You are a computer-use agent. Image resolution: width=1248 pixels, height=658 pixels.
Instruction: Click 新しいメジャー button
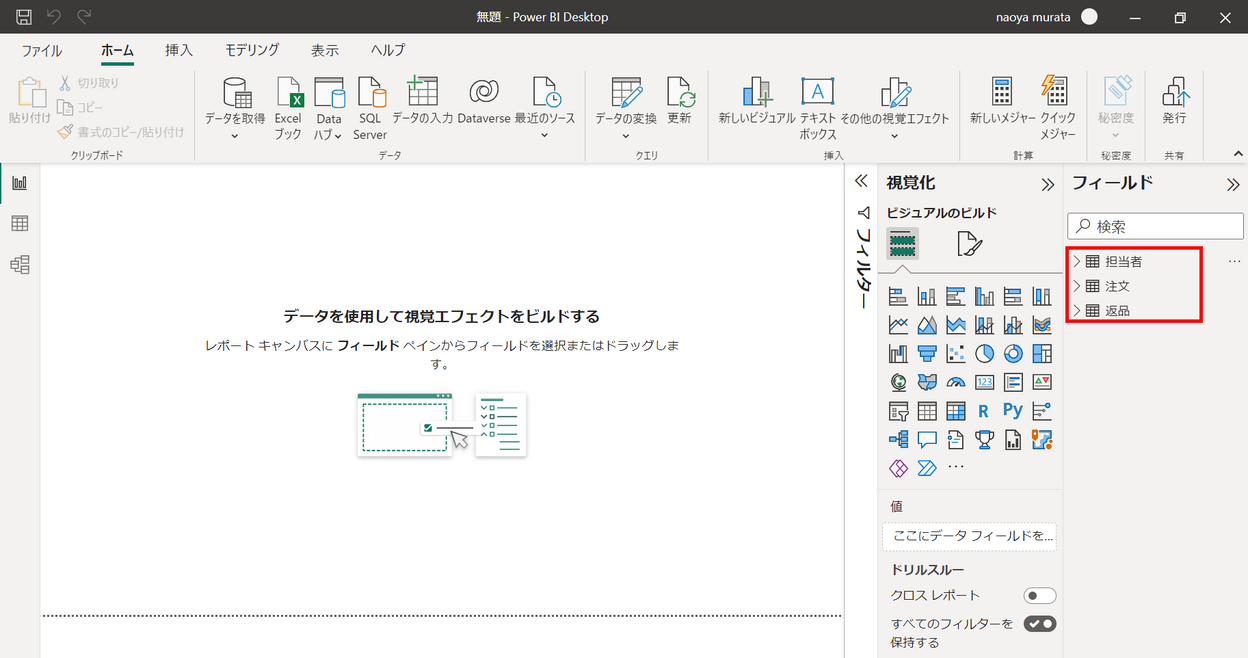tap(1002, 100)
